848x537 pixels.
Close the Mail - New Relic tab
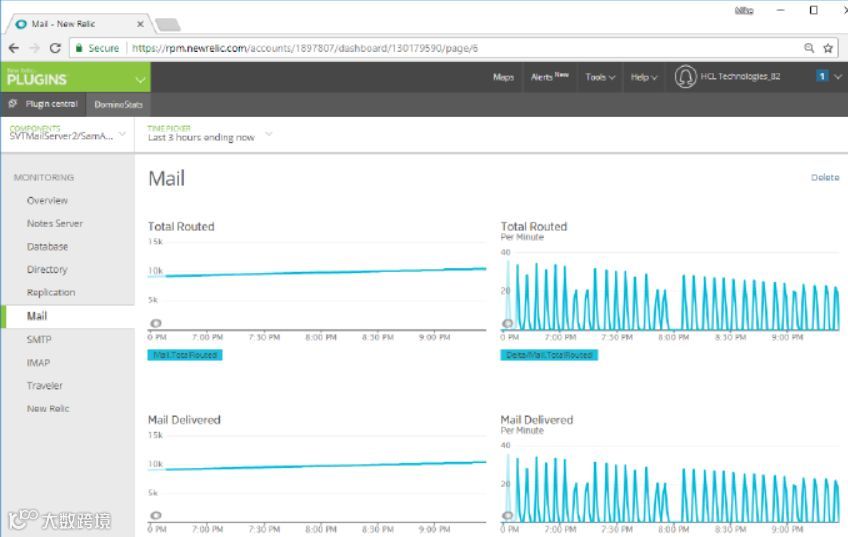(x=140, y=24)
